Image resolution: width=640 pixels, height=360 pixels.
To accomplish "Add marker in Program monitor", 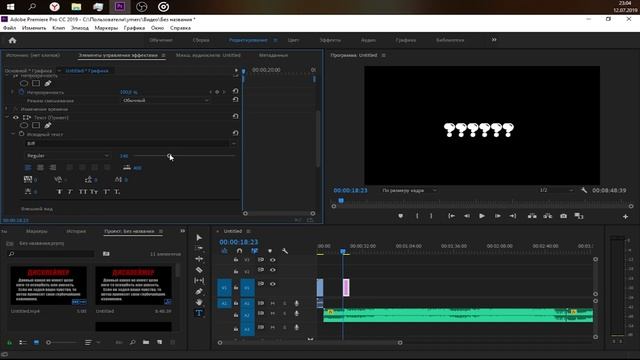I will coord(400,216).
